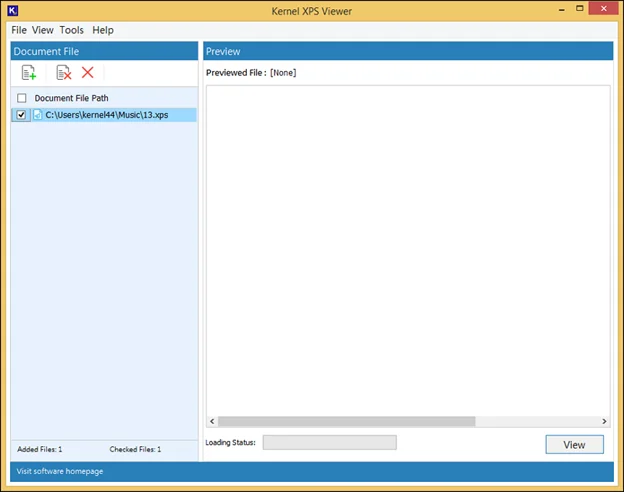Image resolution: width=624 pixels, height=492 pixels.
Task: Select the C:\Users\kernel44\Music\13.xps row
Action: pos(104,115)
